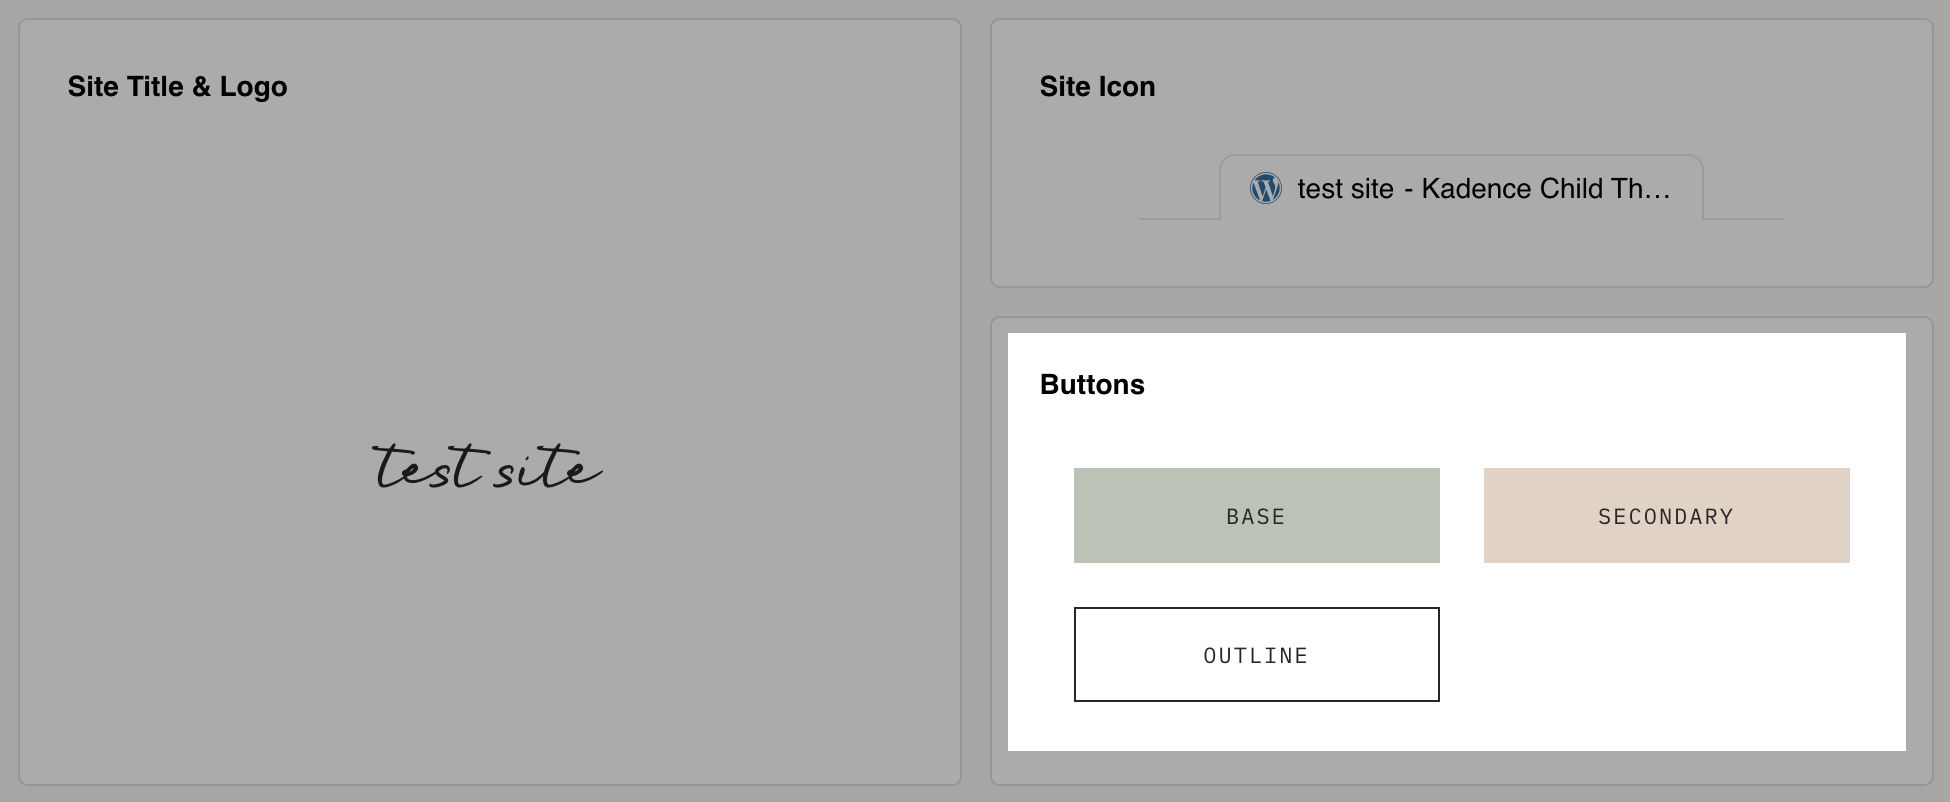Click the WordPress site icon in tab

pos(1265,188)
